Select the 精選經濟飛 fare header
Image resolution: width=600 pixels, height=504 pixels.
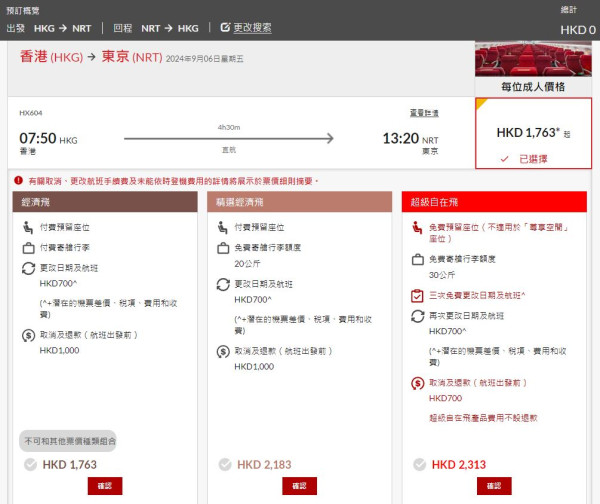click(x=300, y=202)
